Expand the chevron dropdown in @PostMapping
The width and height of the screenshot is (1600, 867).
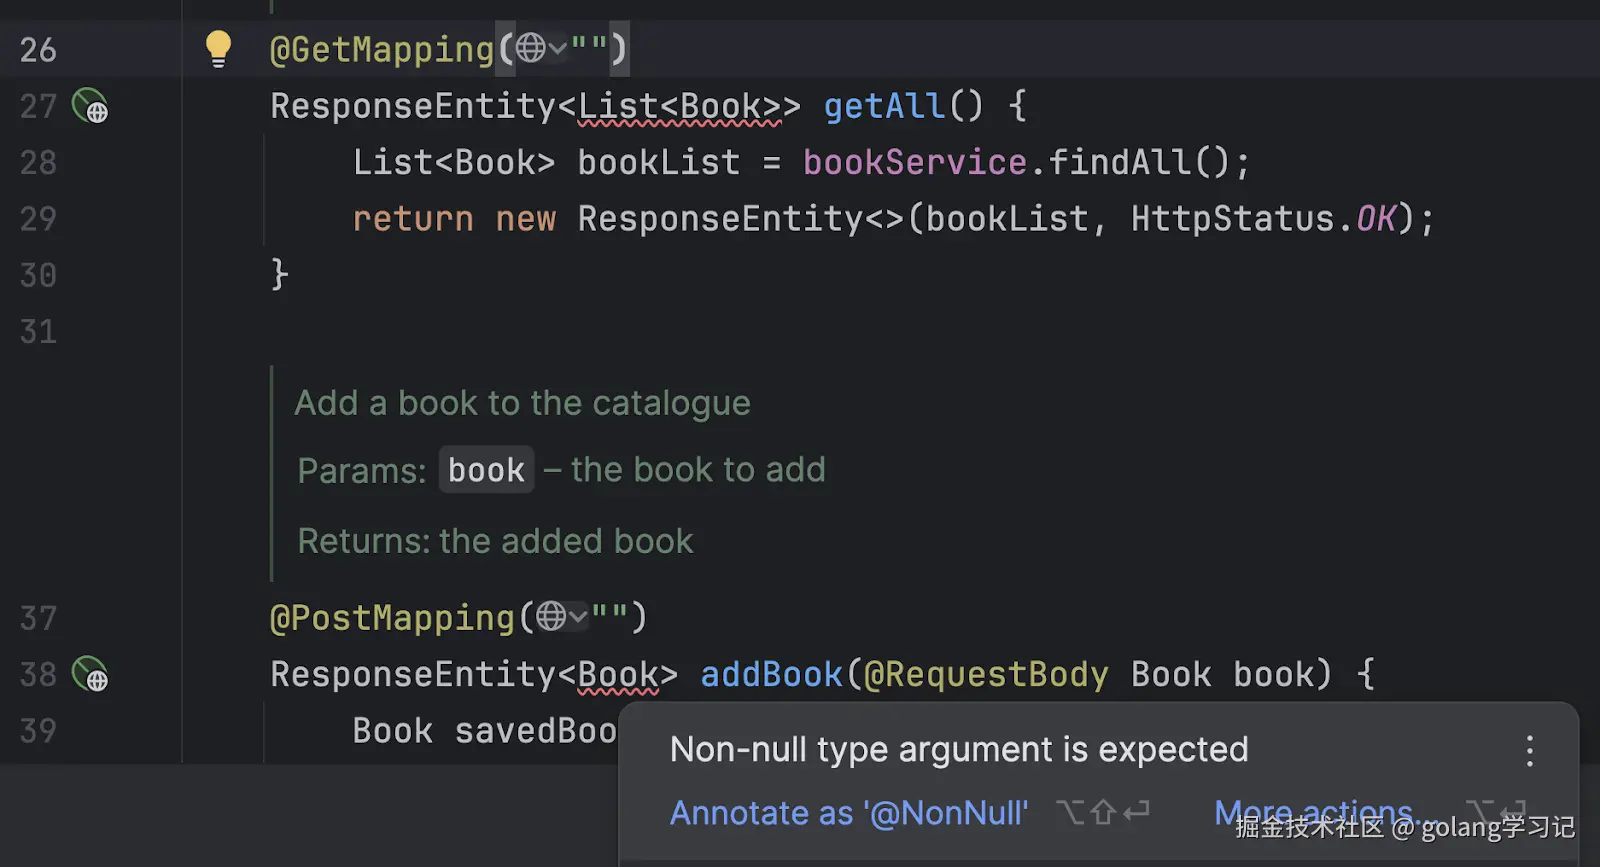578,617
